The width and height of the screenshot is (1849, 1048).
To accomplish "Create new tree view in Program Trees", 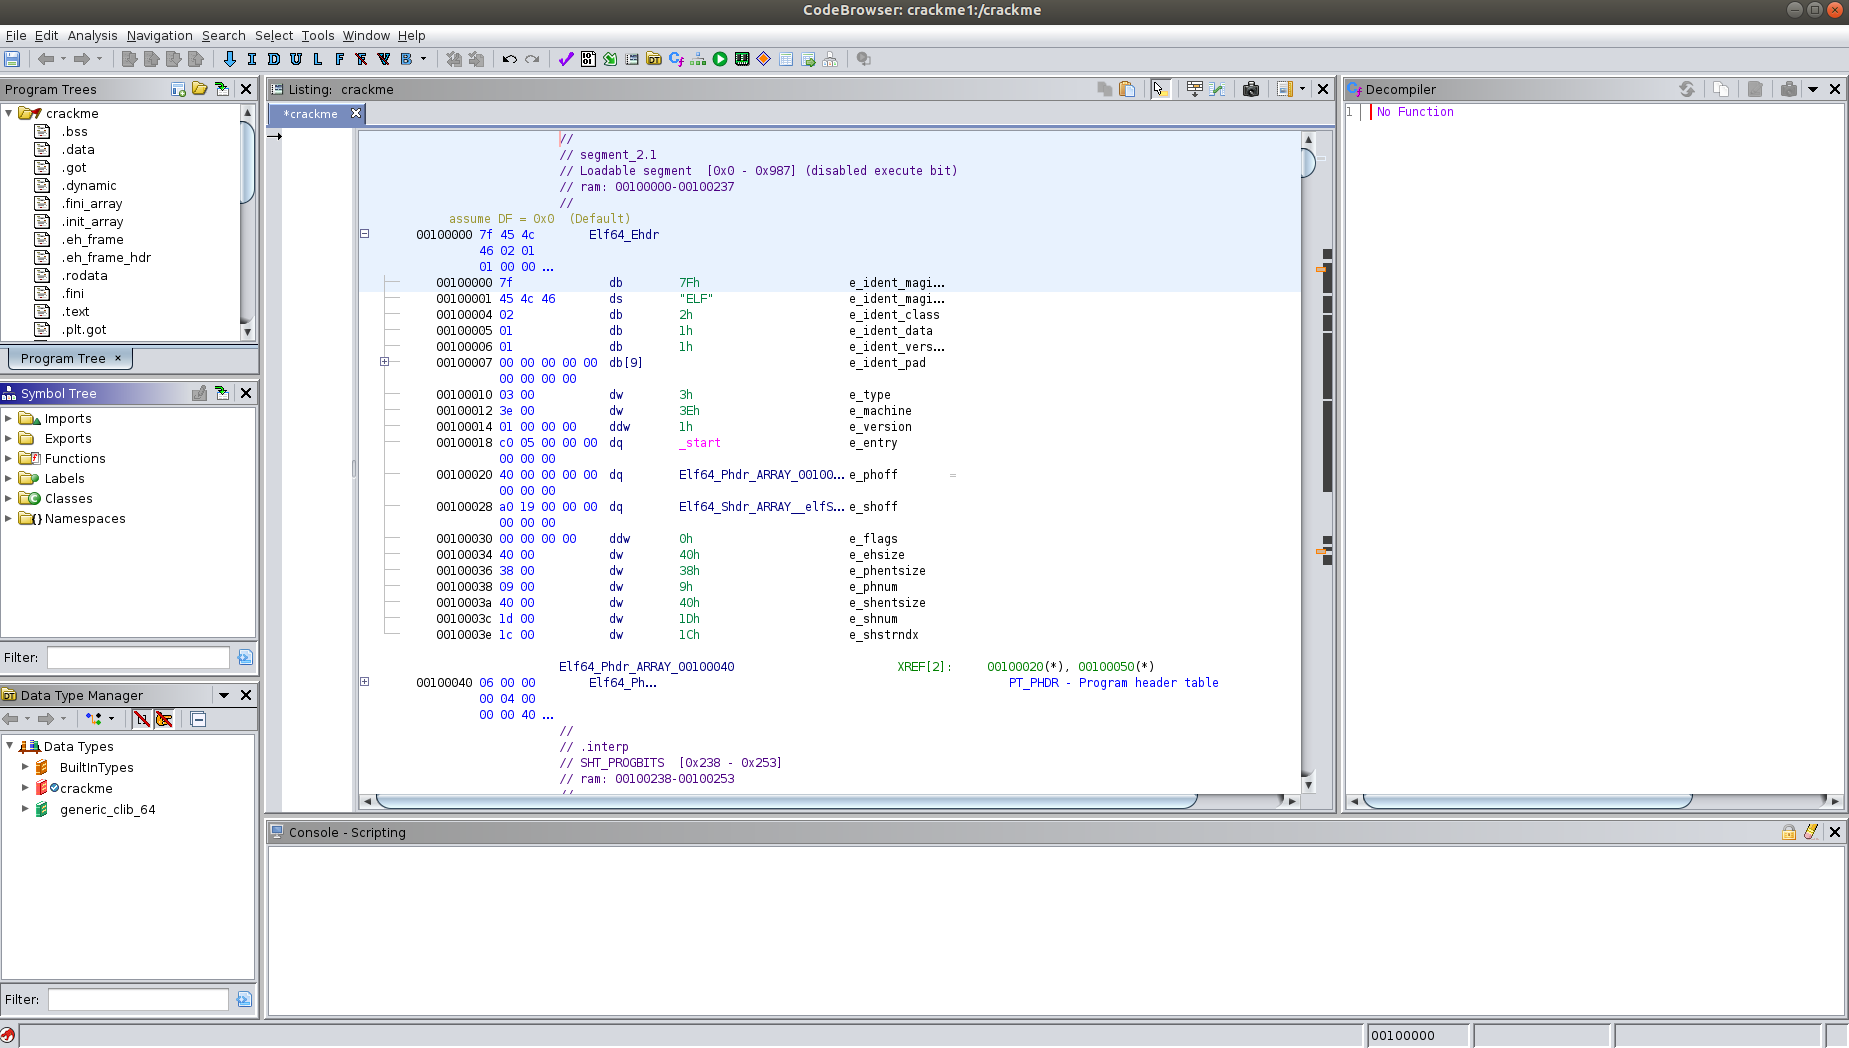I will [178, 89].
